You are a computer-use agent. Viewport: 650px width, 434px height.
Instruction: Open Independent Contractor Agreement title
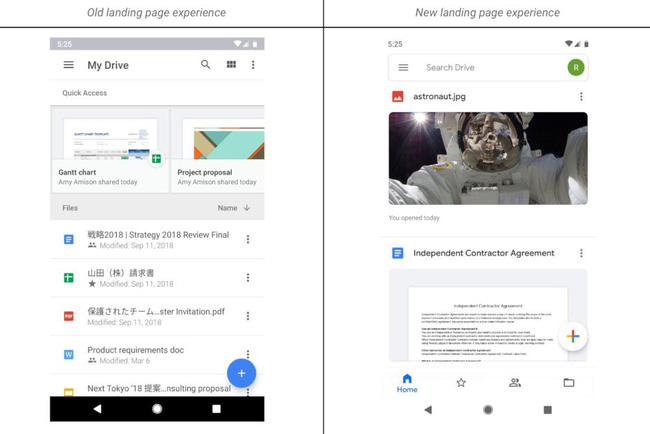coord(483,253)
